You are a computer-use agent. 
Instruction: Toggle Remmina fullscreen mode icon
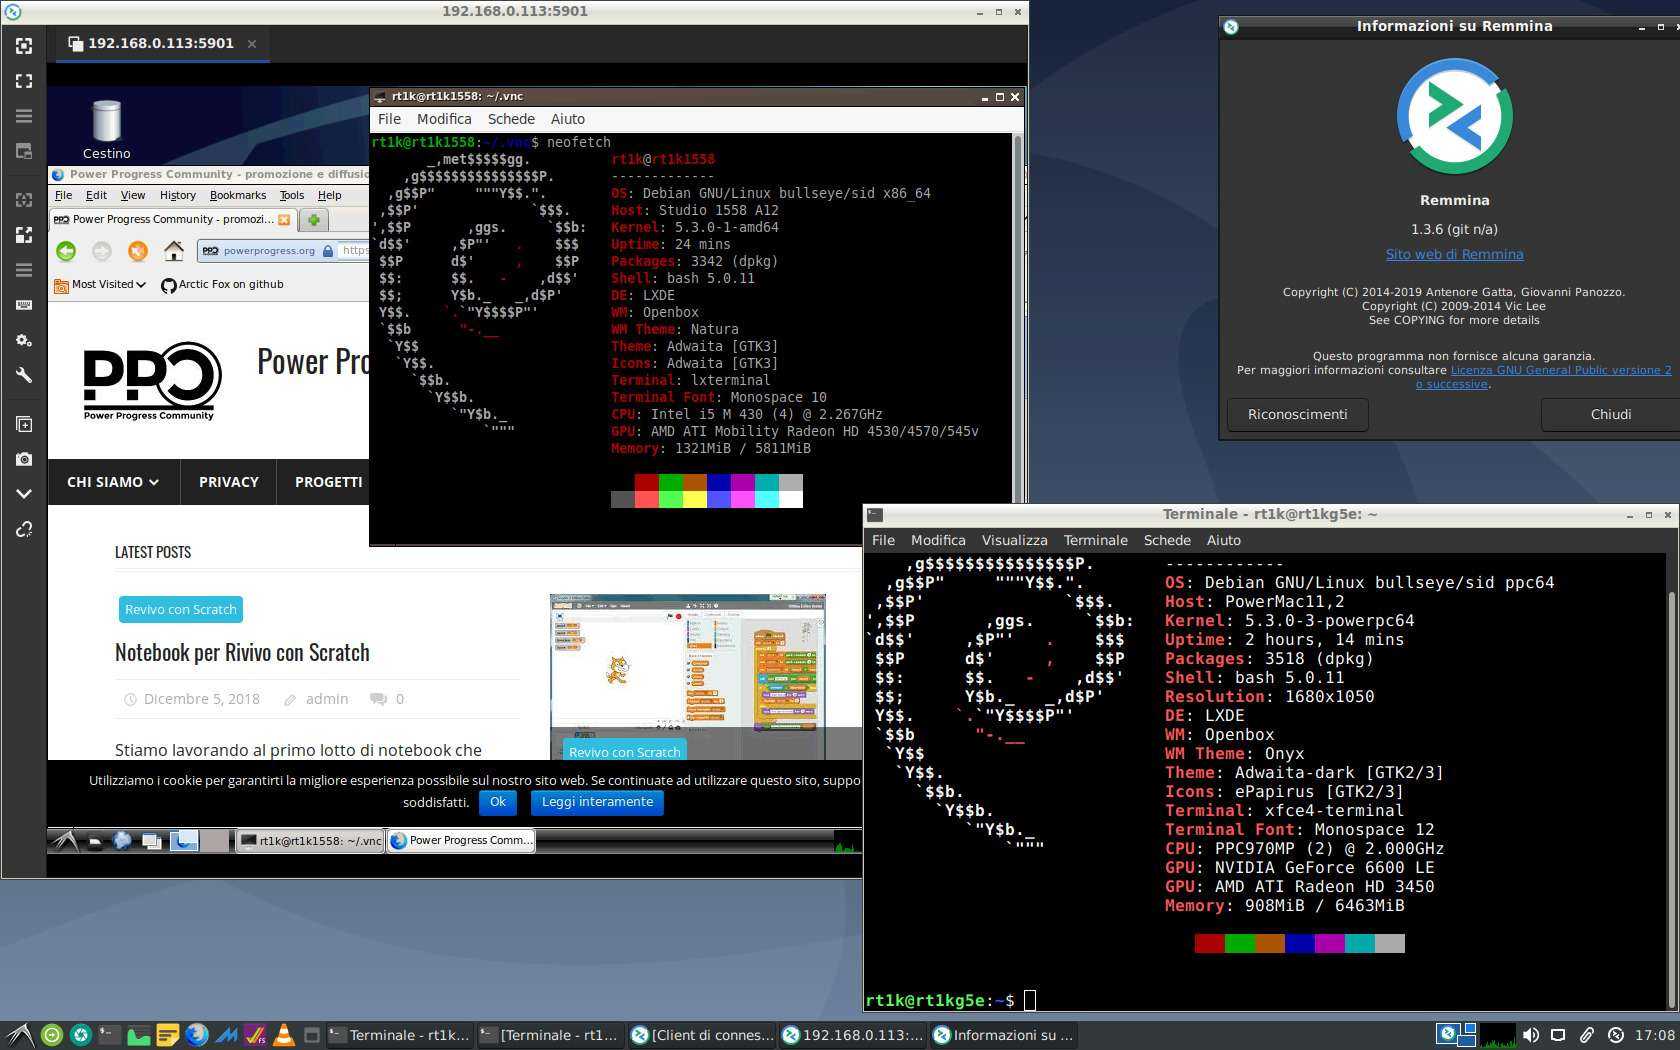pyautogui.click(x=24, y=81)
